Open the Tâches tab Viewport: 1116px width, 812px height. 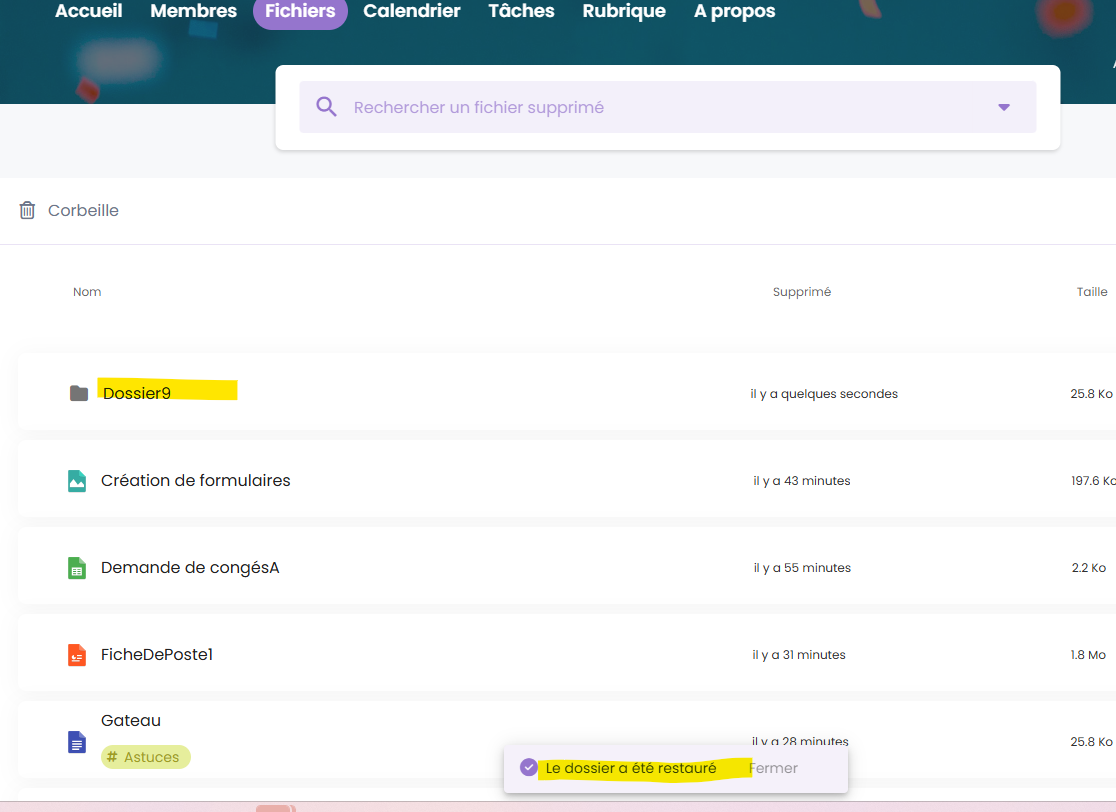[521, 12]
